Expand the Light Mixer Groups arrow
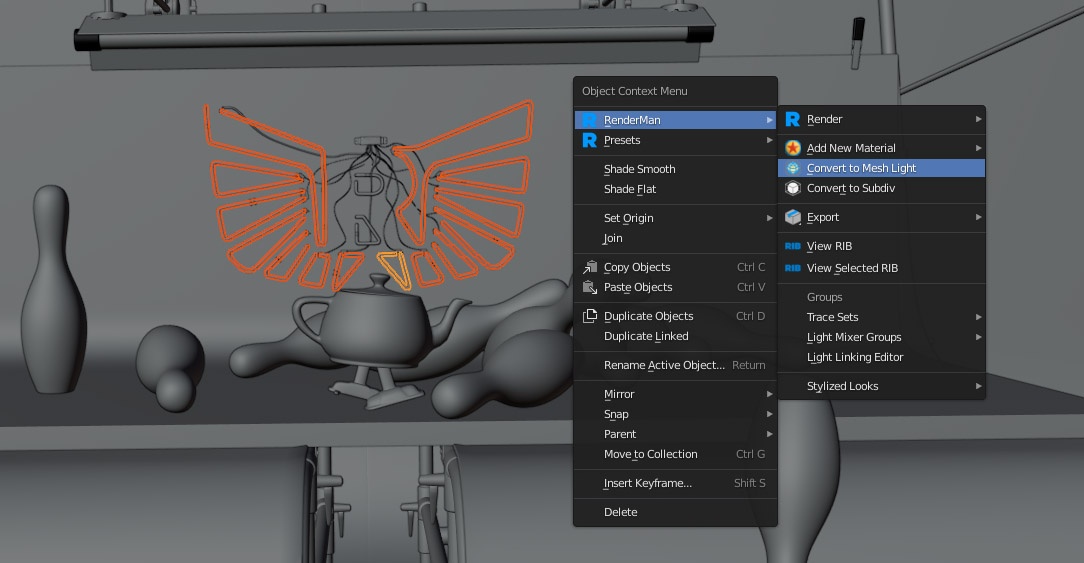 (978, 338)
